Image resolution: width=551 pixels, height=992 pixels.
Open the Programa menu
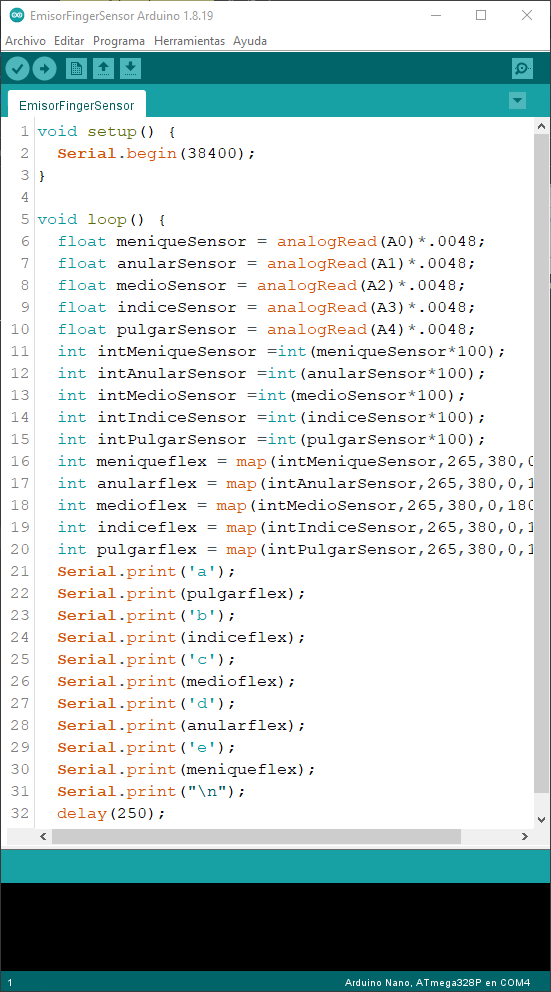[119, 41]
